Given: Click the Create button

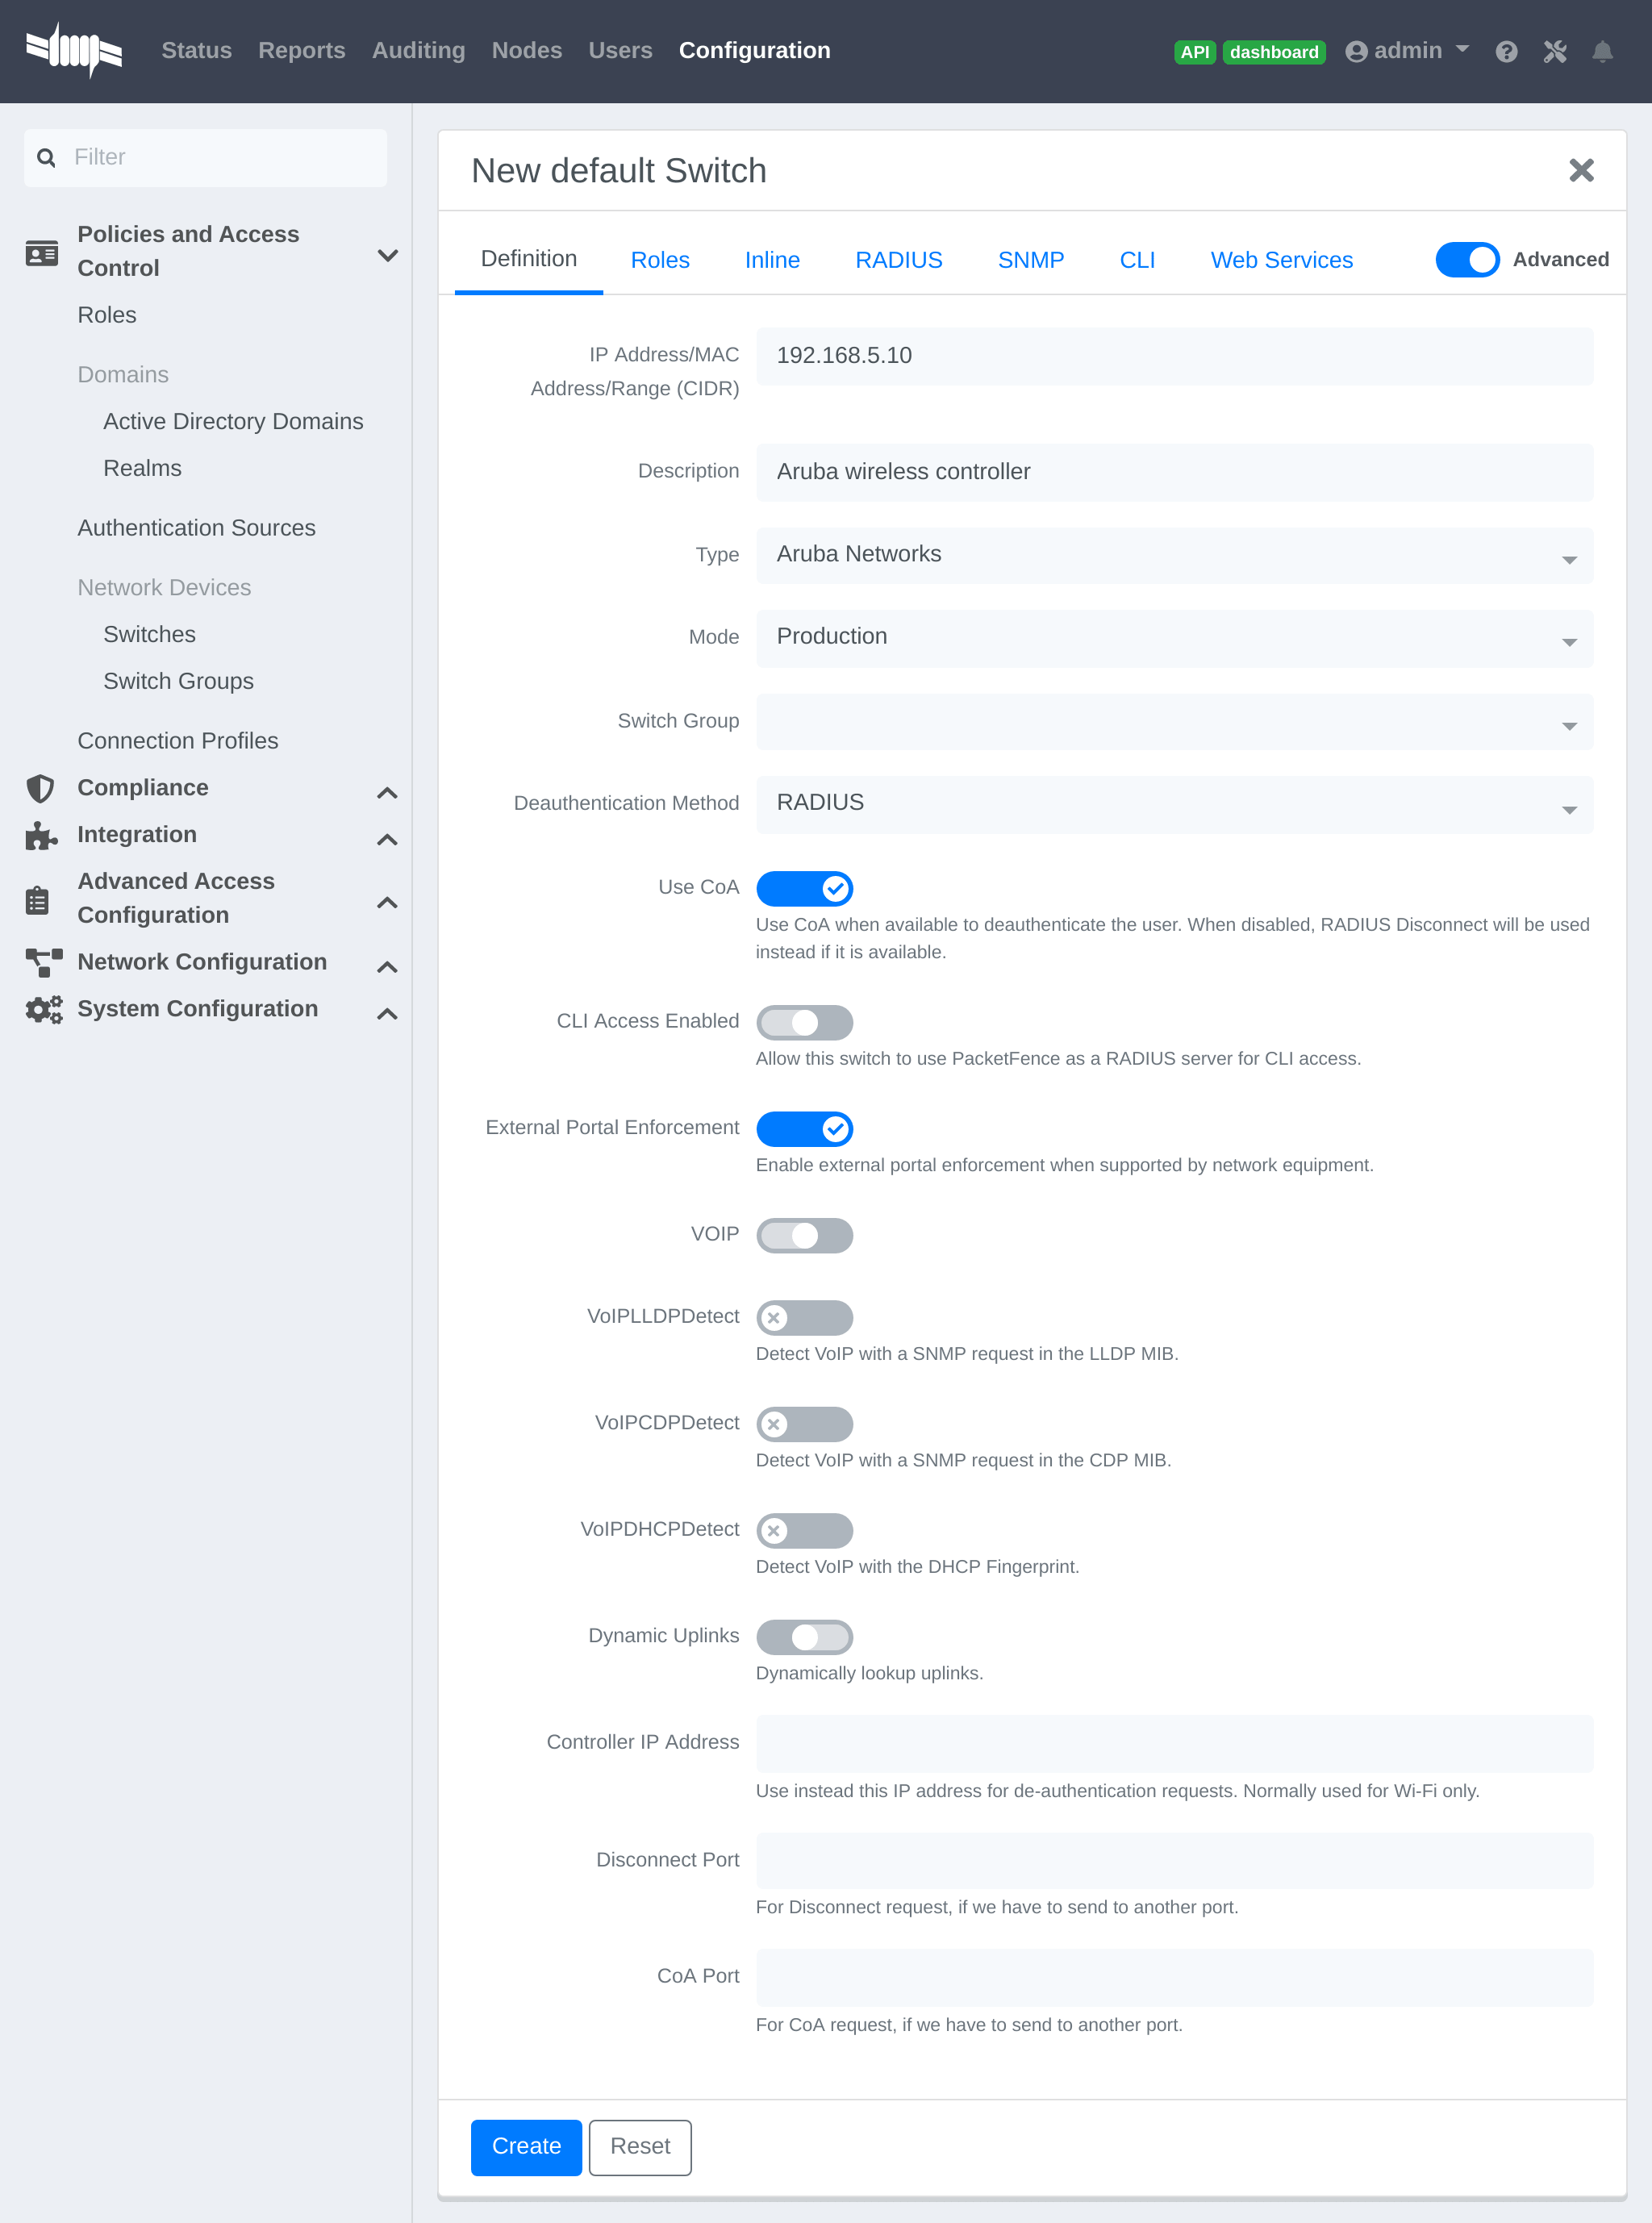Looking at the screenshot, I should click(x=526, y=2147).
